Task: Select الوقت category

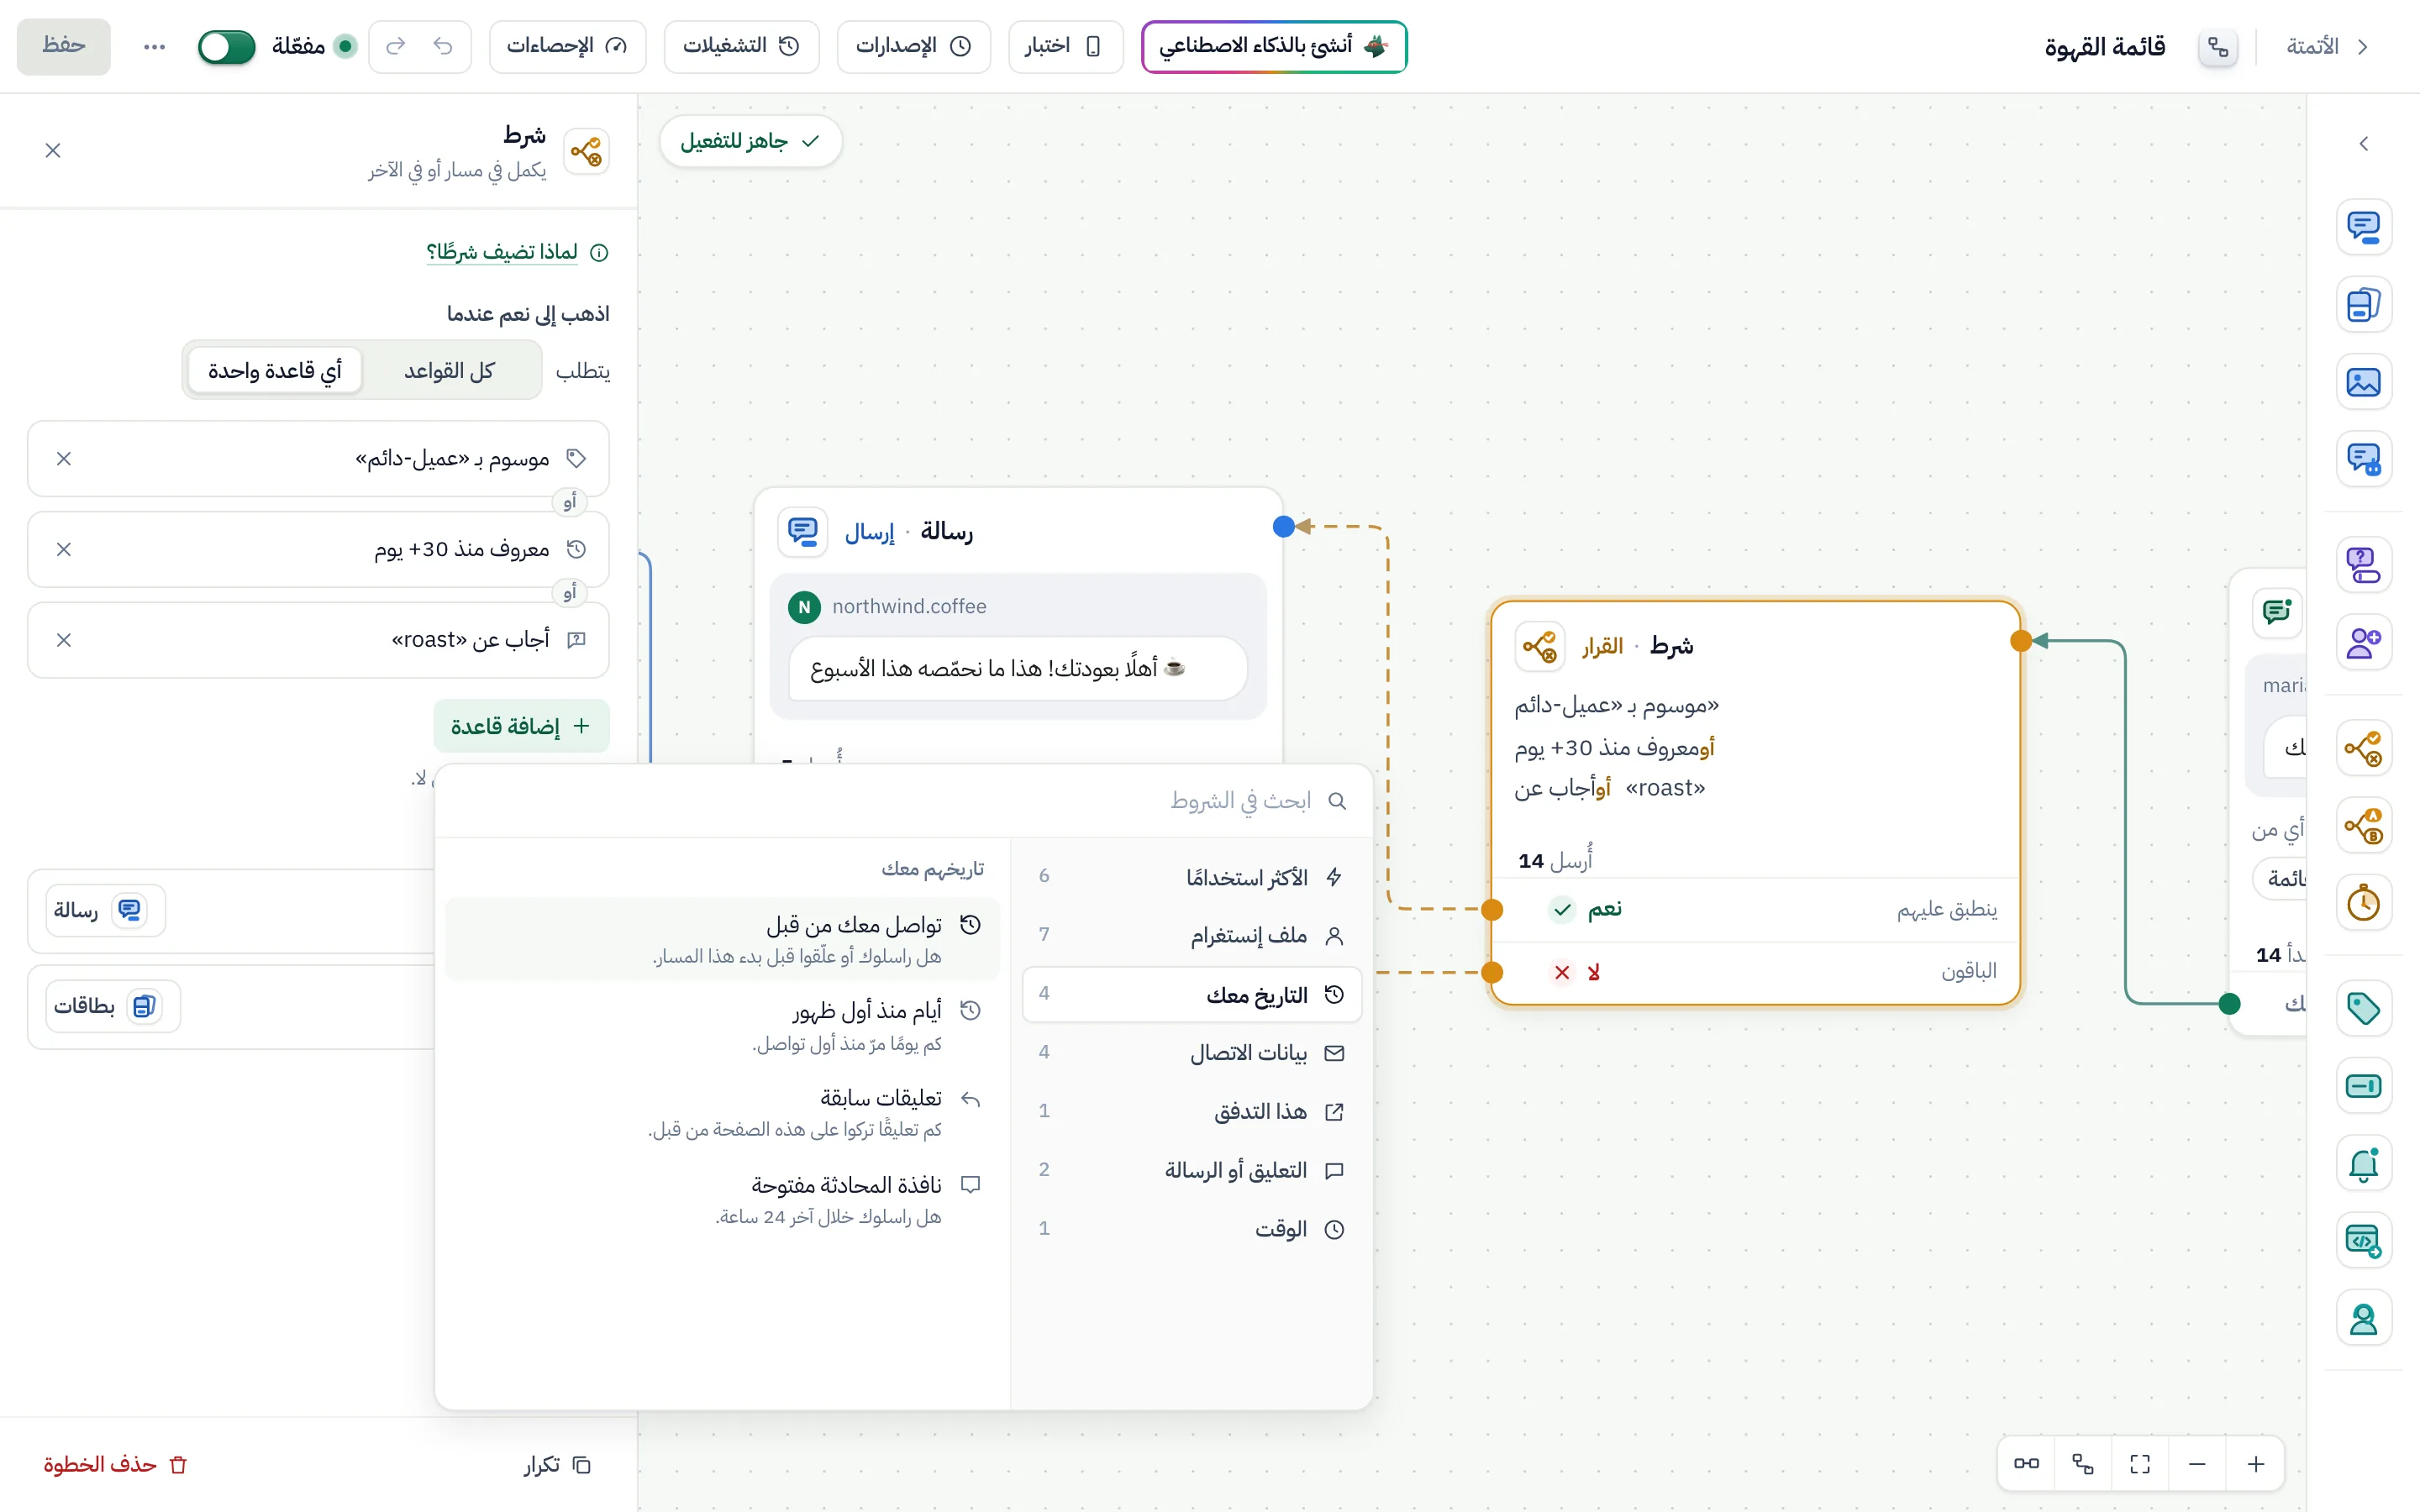Action: 1192,1229
